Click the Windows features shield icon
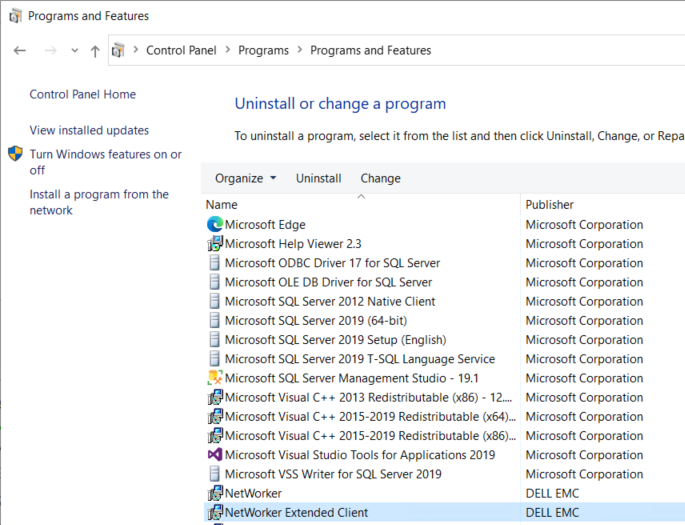This screenshot has height=525, width=685. 16,154
